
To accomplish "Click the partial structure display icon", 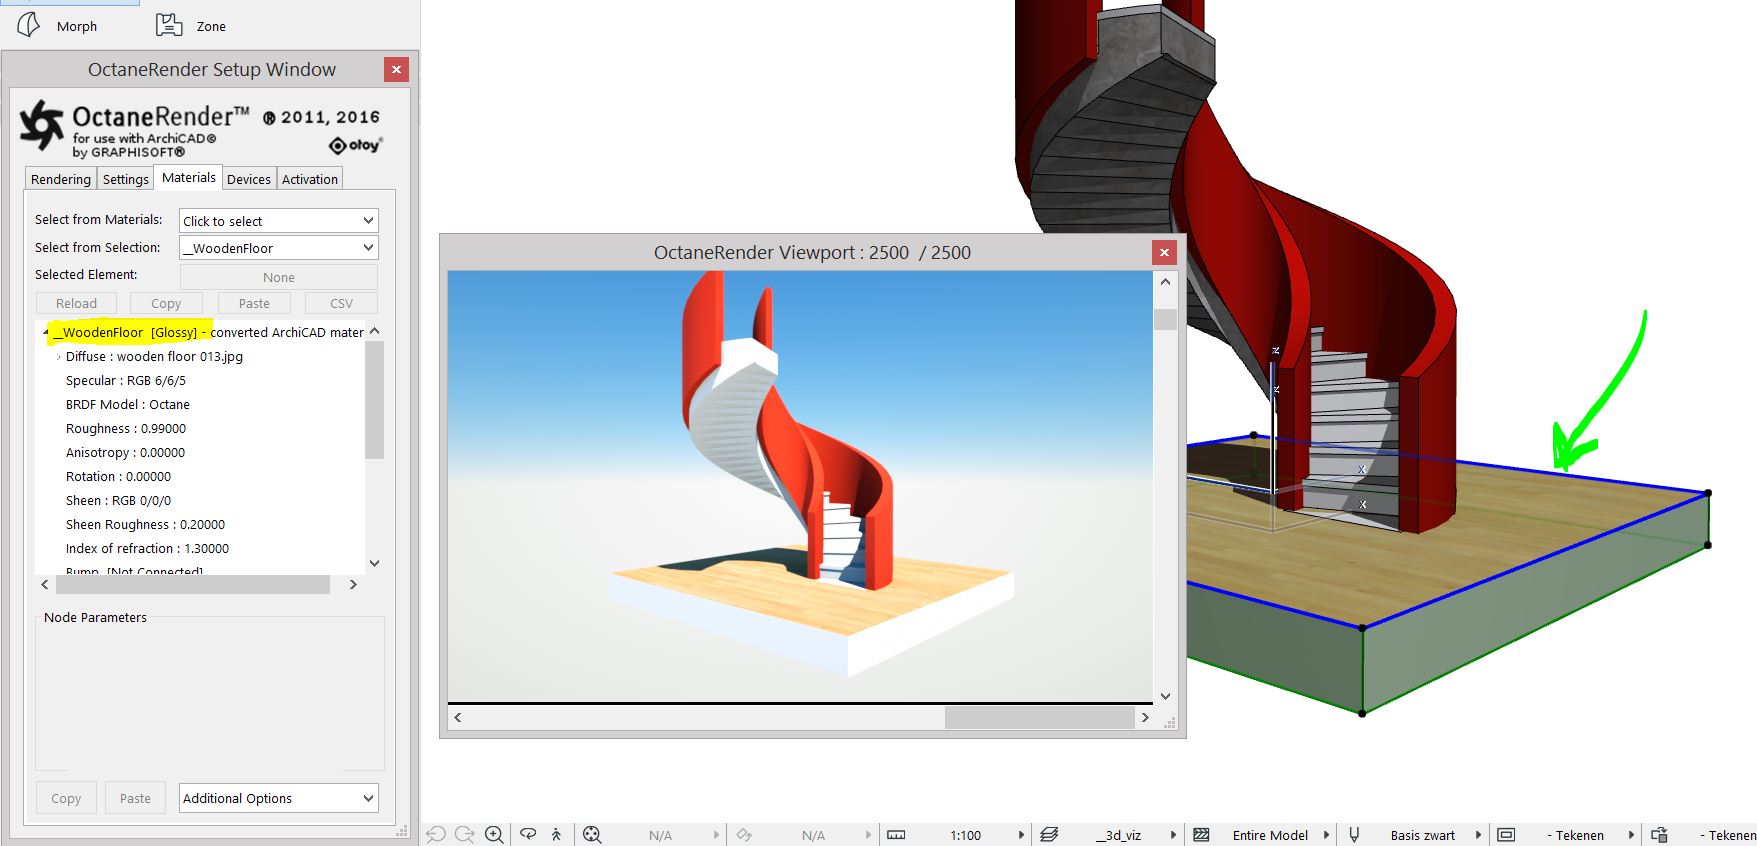I will pyautogui.click(x=1202, y=835).
